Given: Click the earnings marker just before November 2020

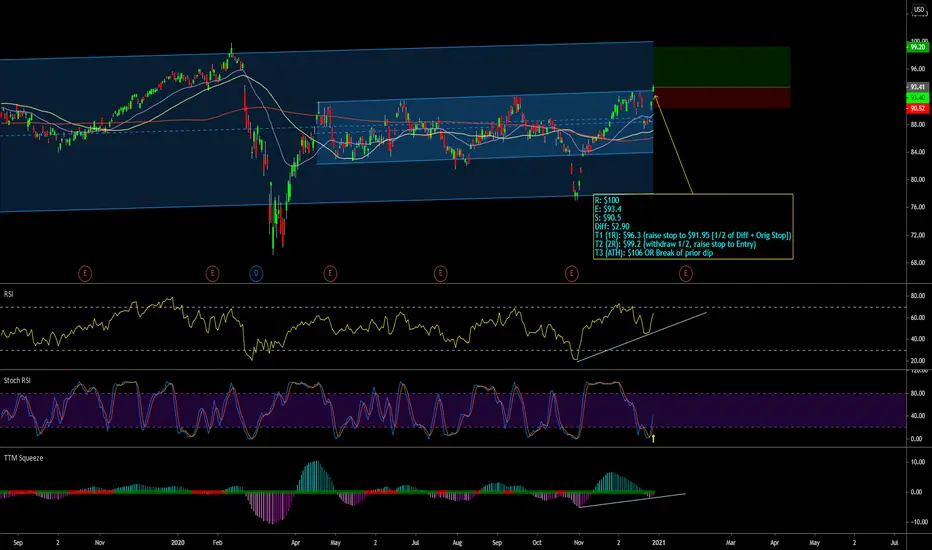Looking at the screenshot, I should click(571, 274).
